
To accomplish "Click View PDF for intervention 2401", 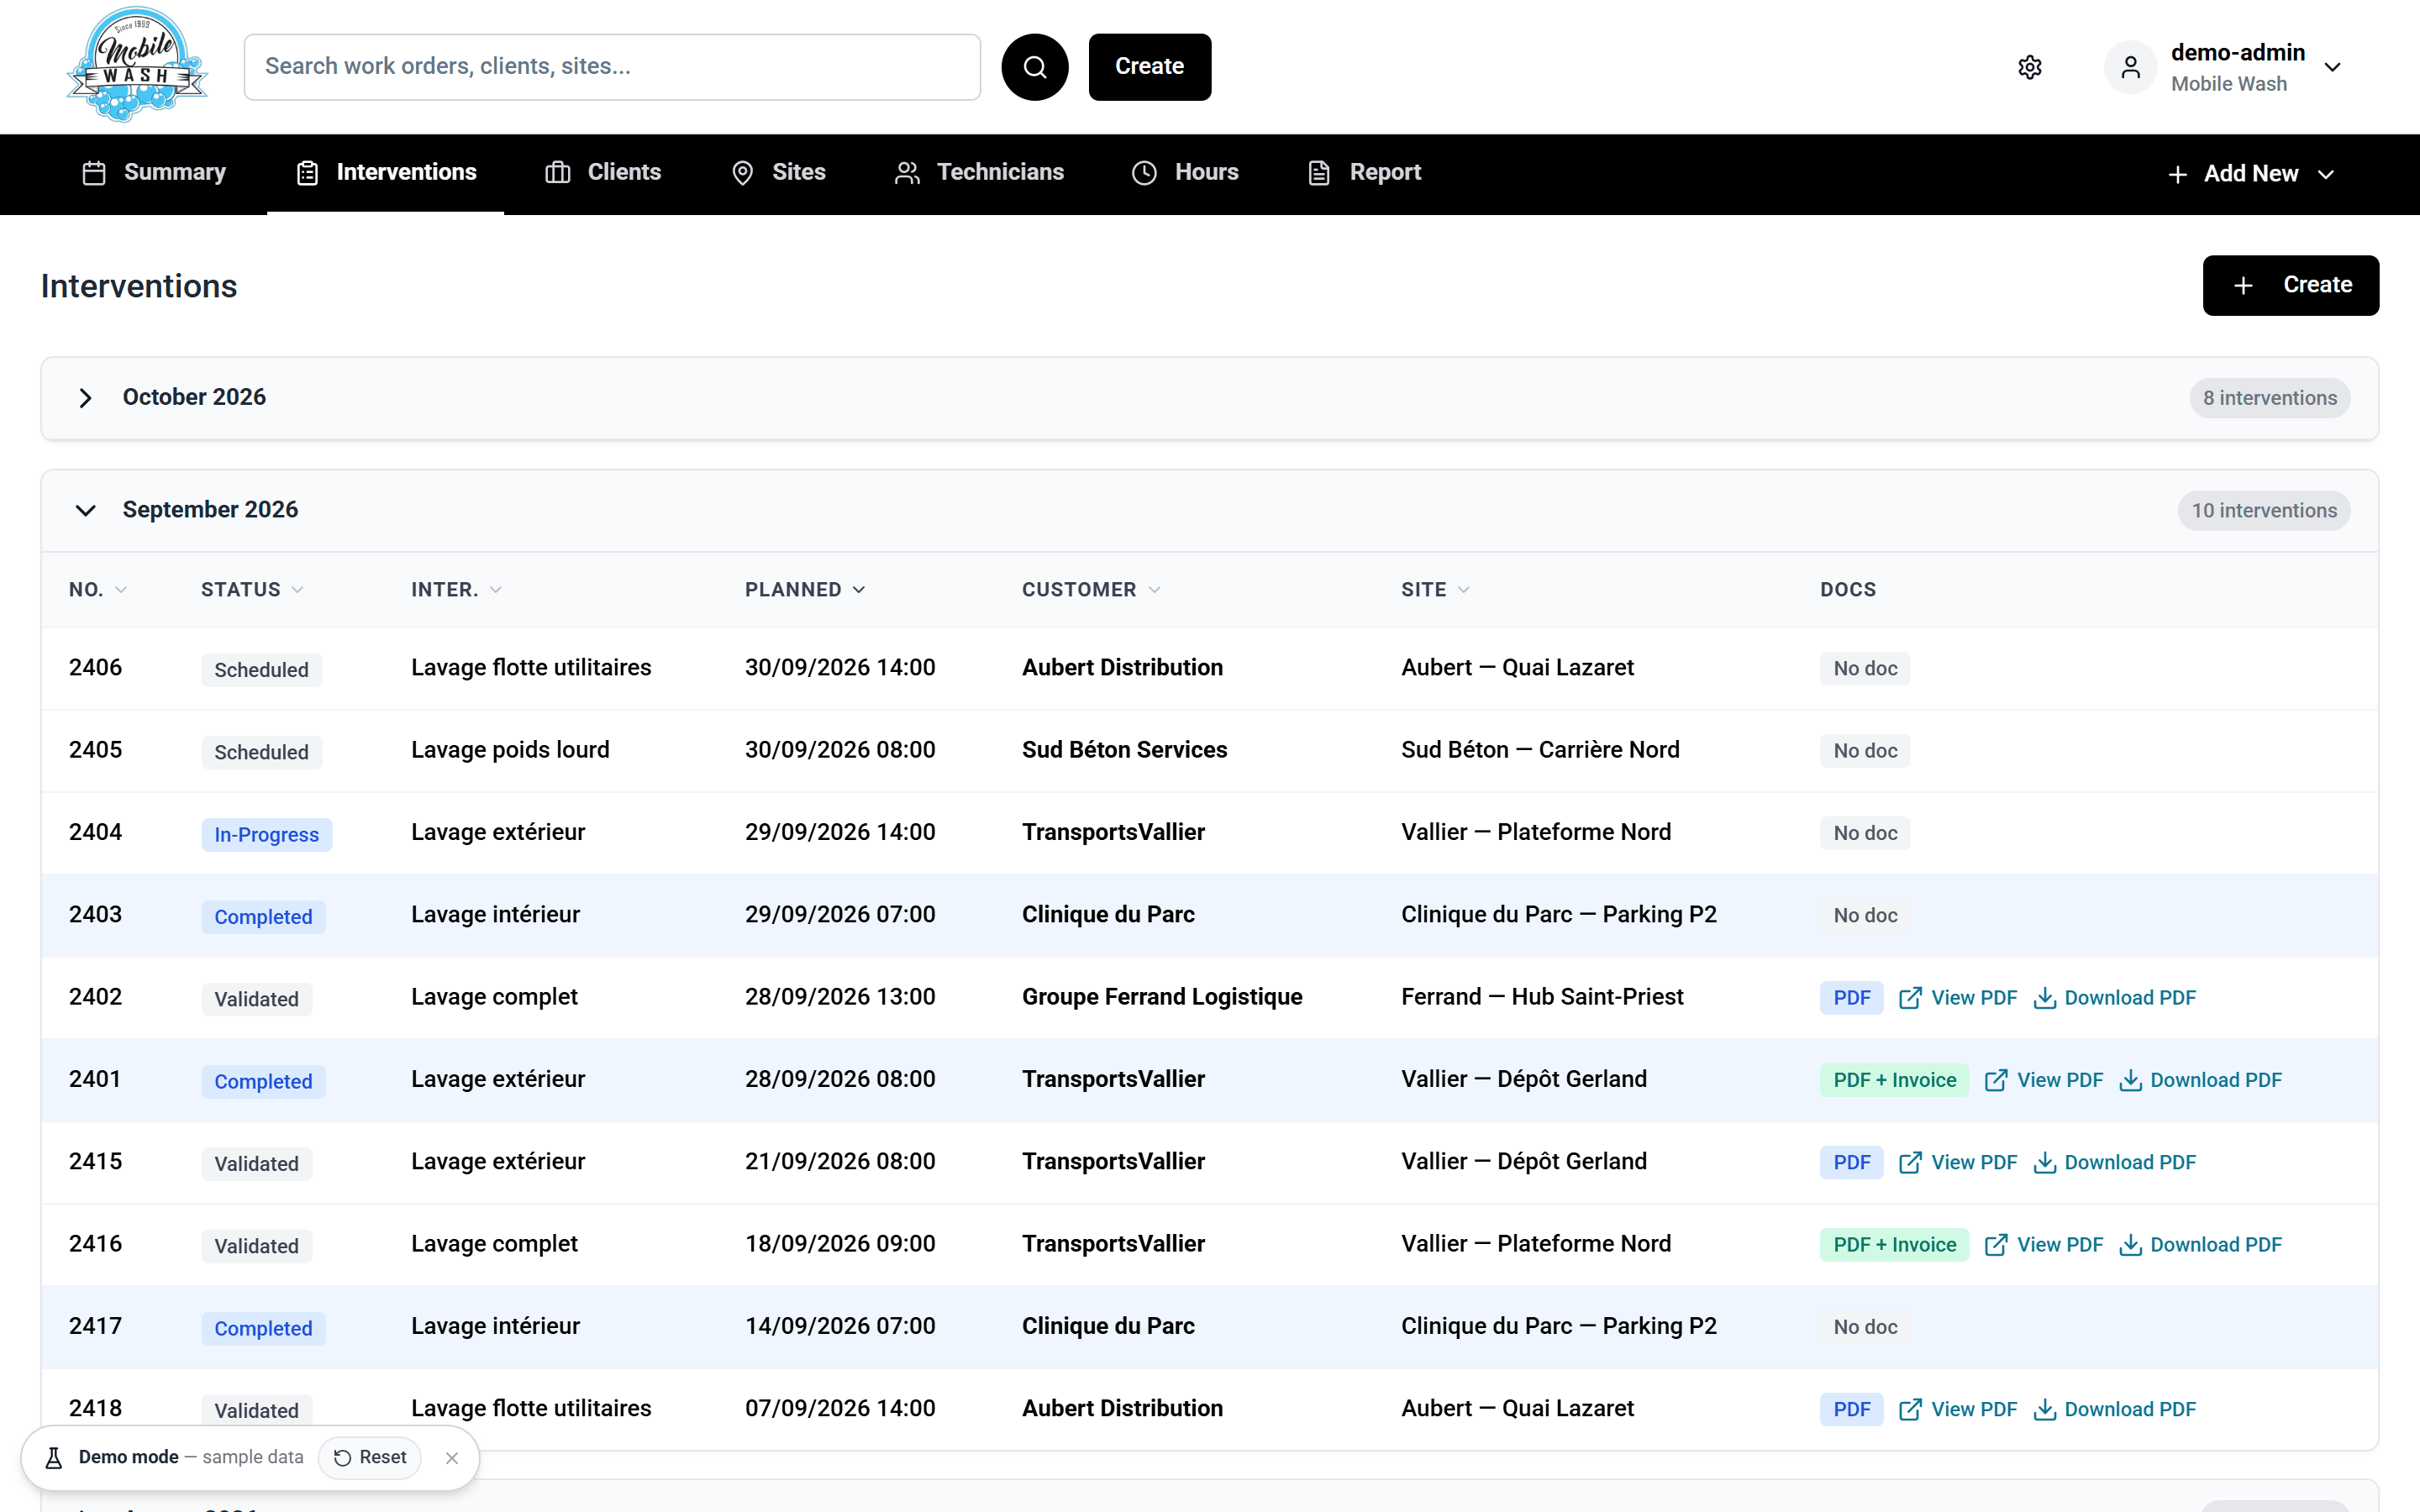I will point(2044,1080).
